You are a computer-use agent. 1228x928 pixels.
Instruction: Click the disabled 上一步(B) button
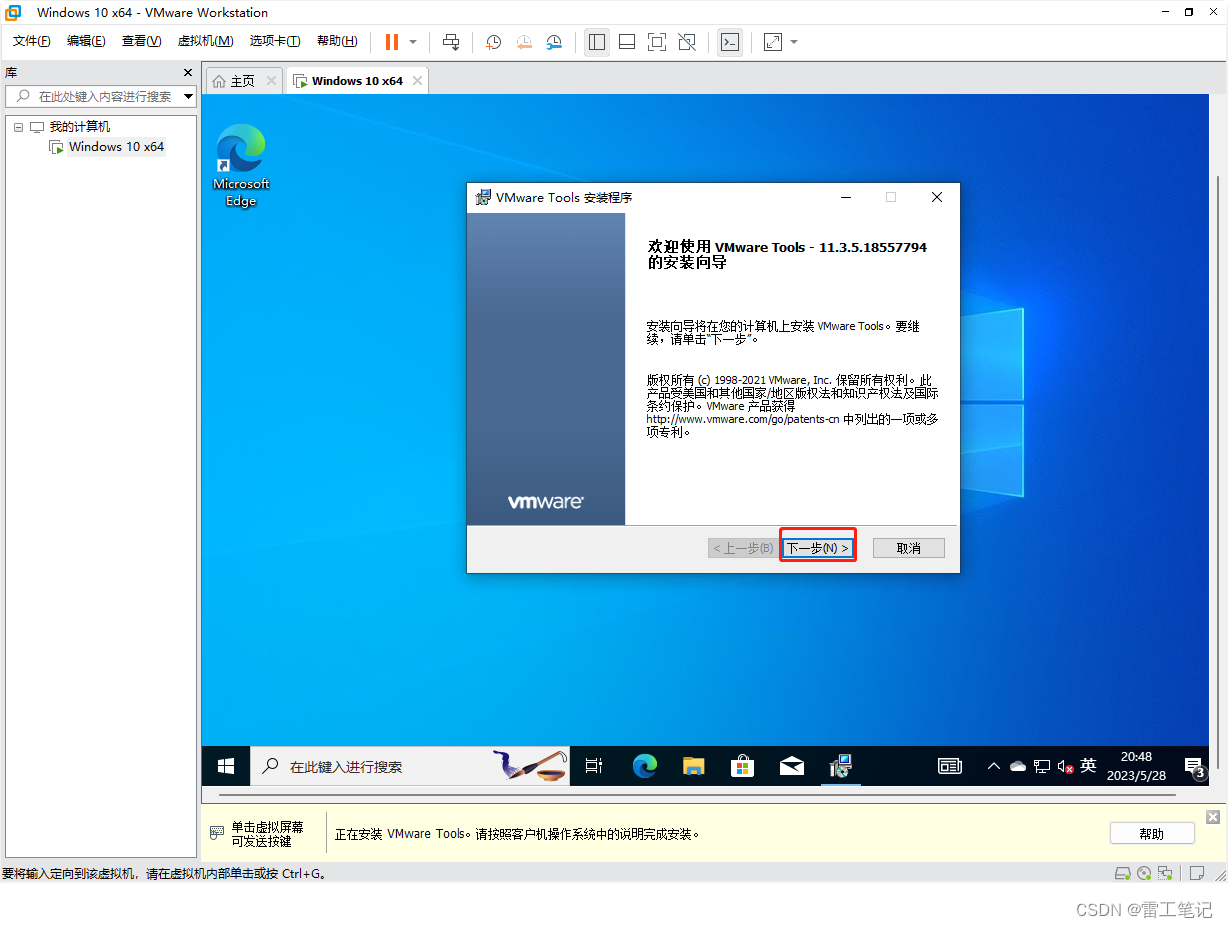point(742,548)
